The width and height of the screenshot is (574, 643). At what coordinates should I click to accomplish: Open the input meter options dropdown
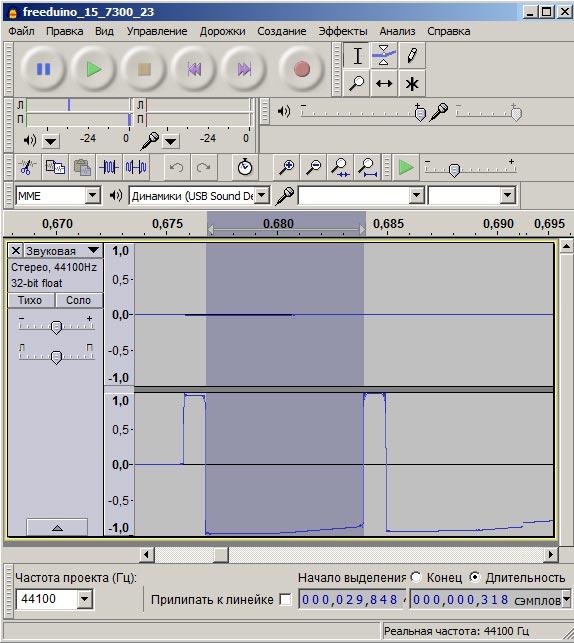(x=171, y=141)
